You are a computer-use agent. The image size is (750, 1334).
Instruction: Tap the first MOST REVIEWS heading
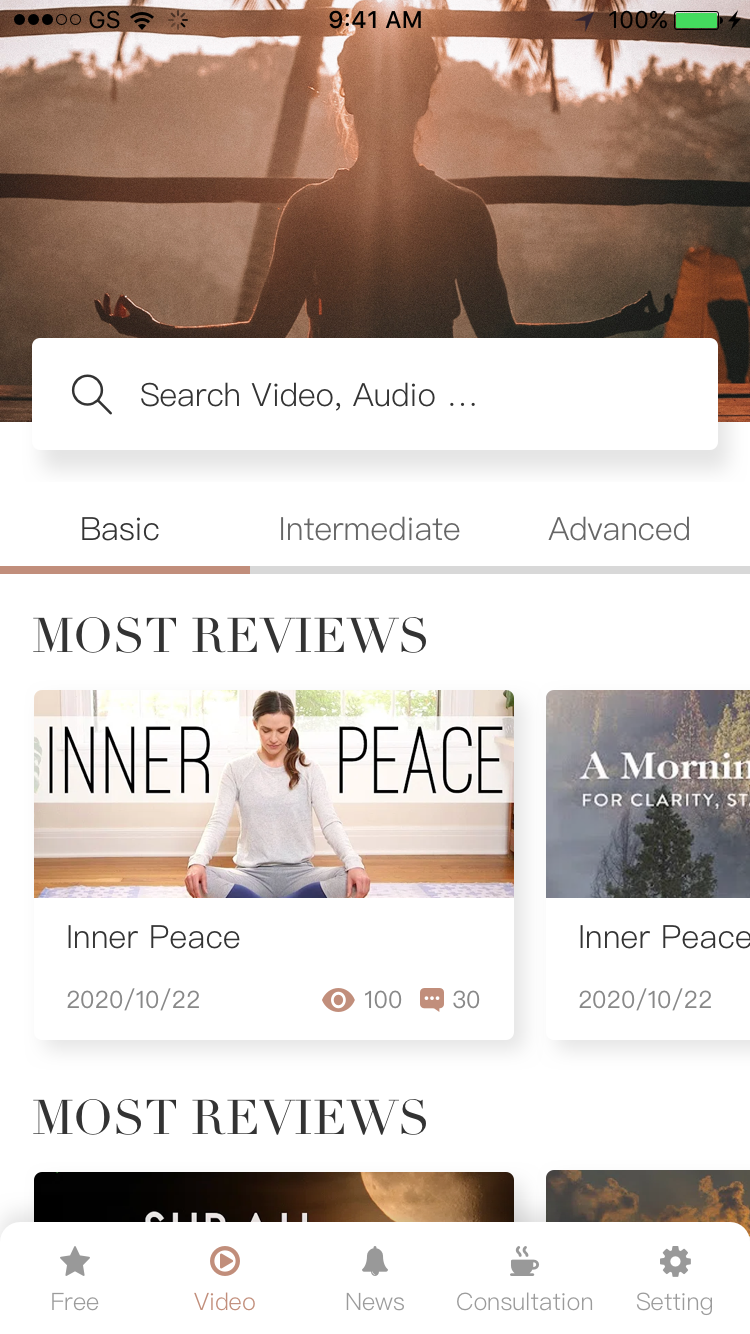point(230,636)
